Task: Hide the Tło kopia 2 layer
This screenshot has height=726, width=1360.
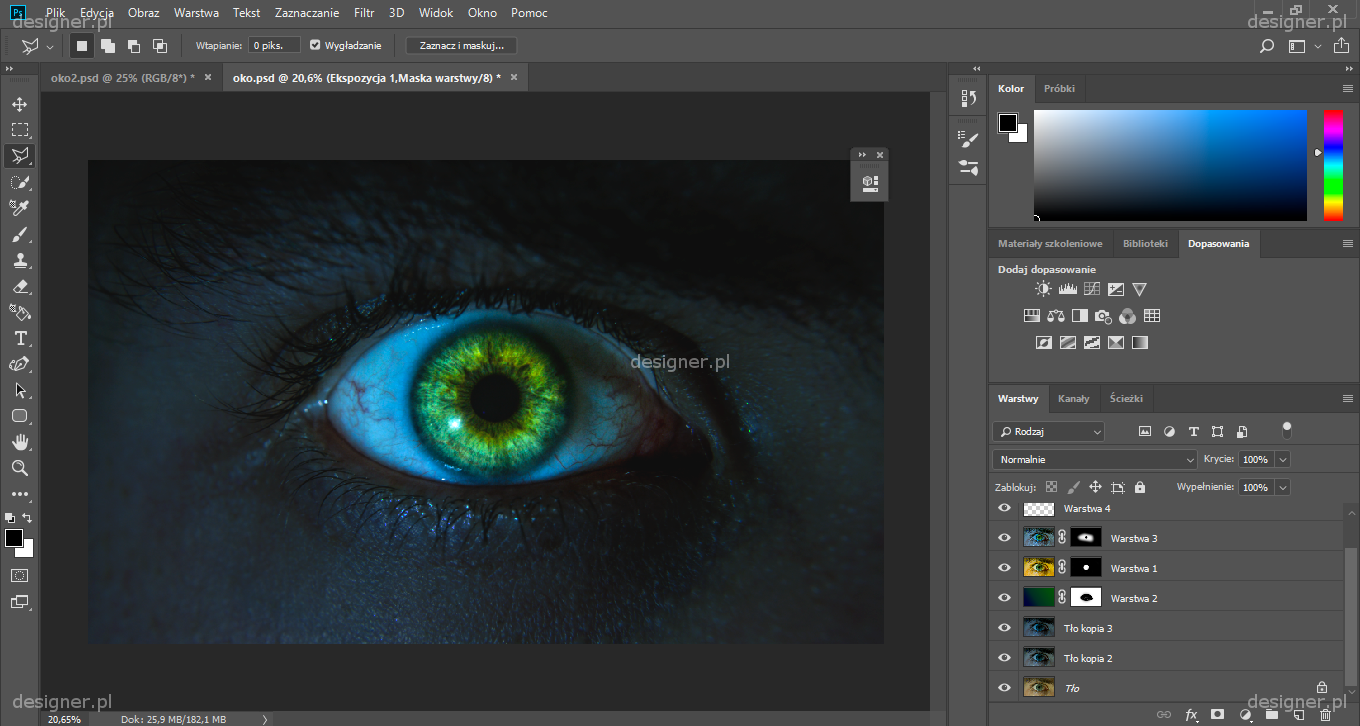Action: pyautogui.click(x=1005, y=658)
